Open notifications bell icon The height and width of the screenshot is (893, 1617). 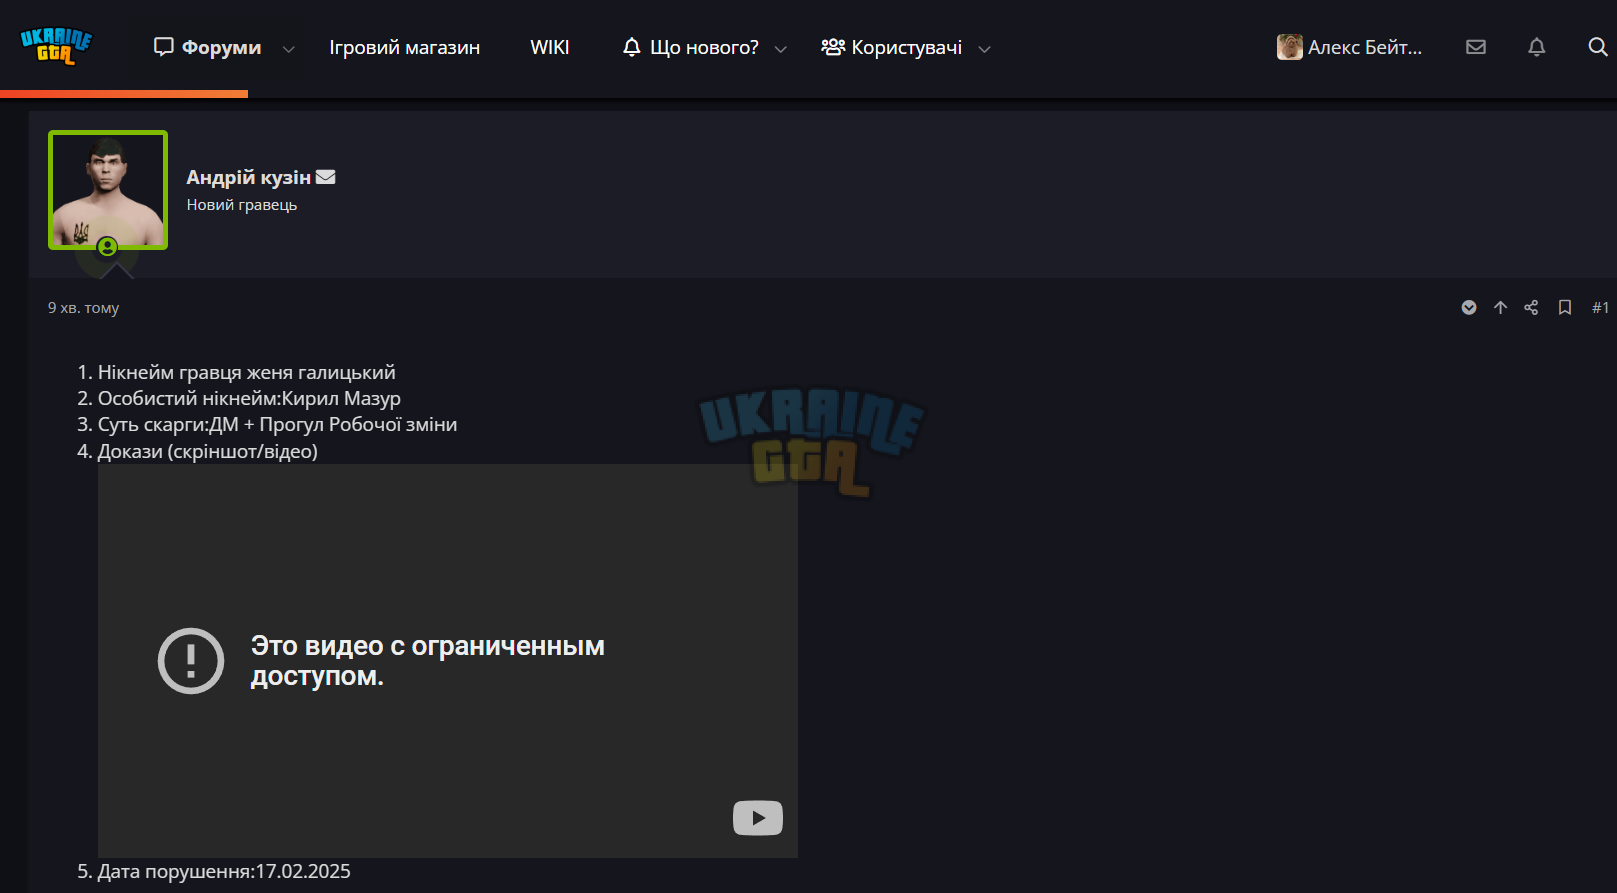tap(1537, 47)
